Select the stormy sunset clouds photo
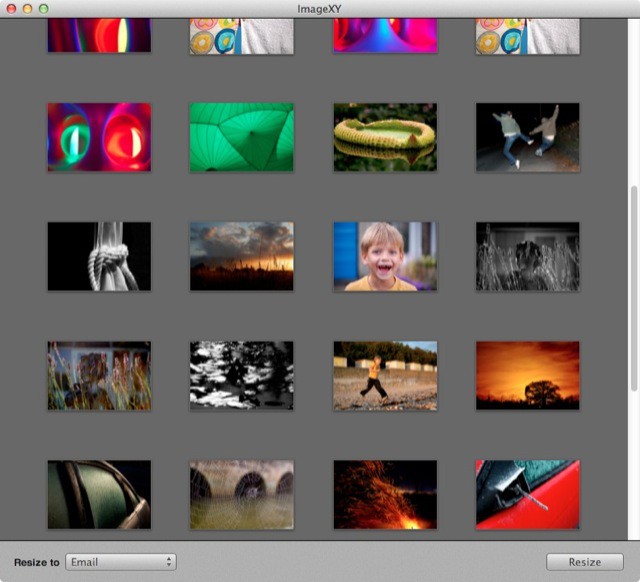Image resolution: width=640 pixels, height=582 pixels. click(x=242, y=256)
